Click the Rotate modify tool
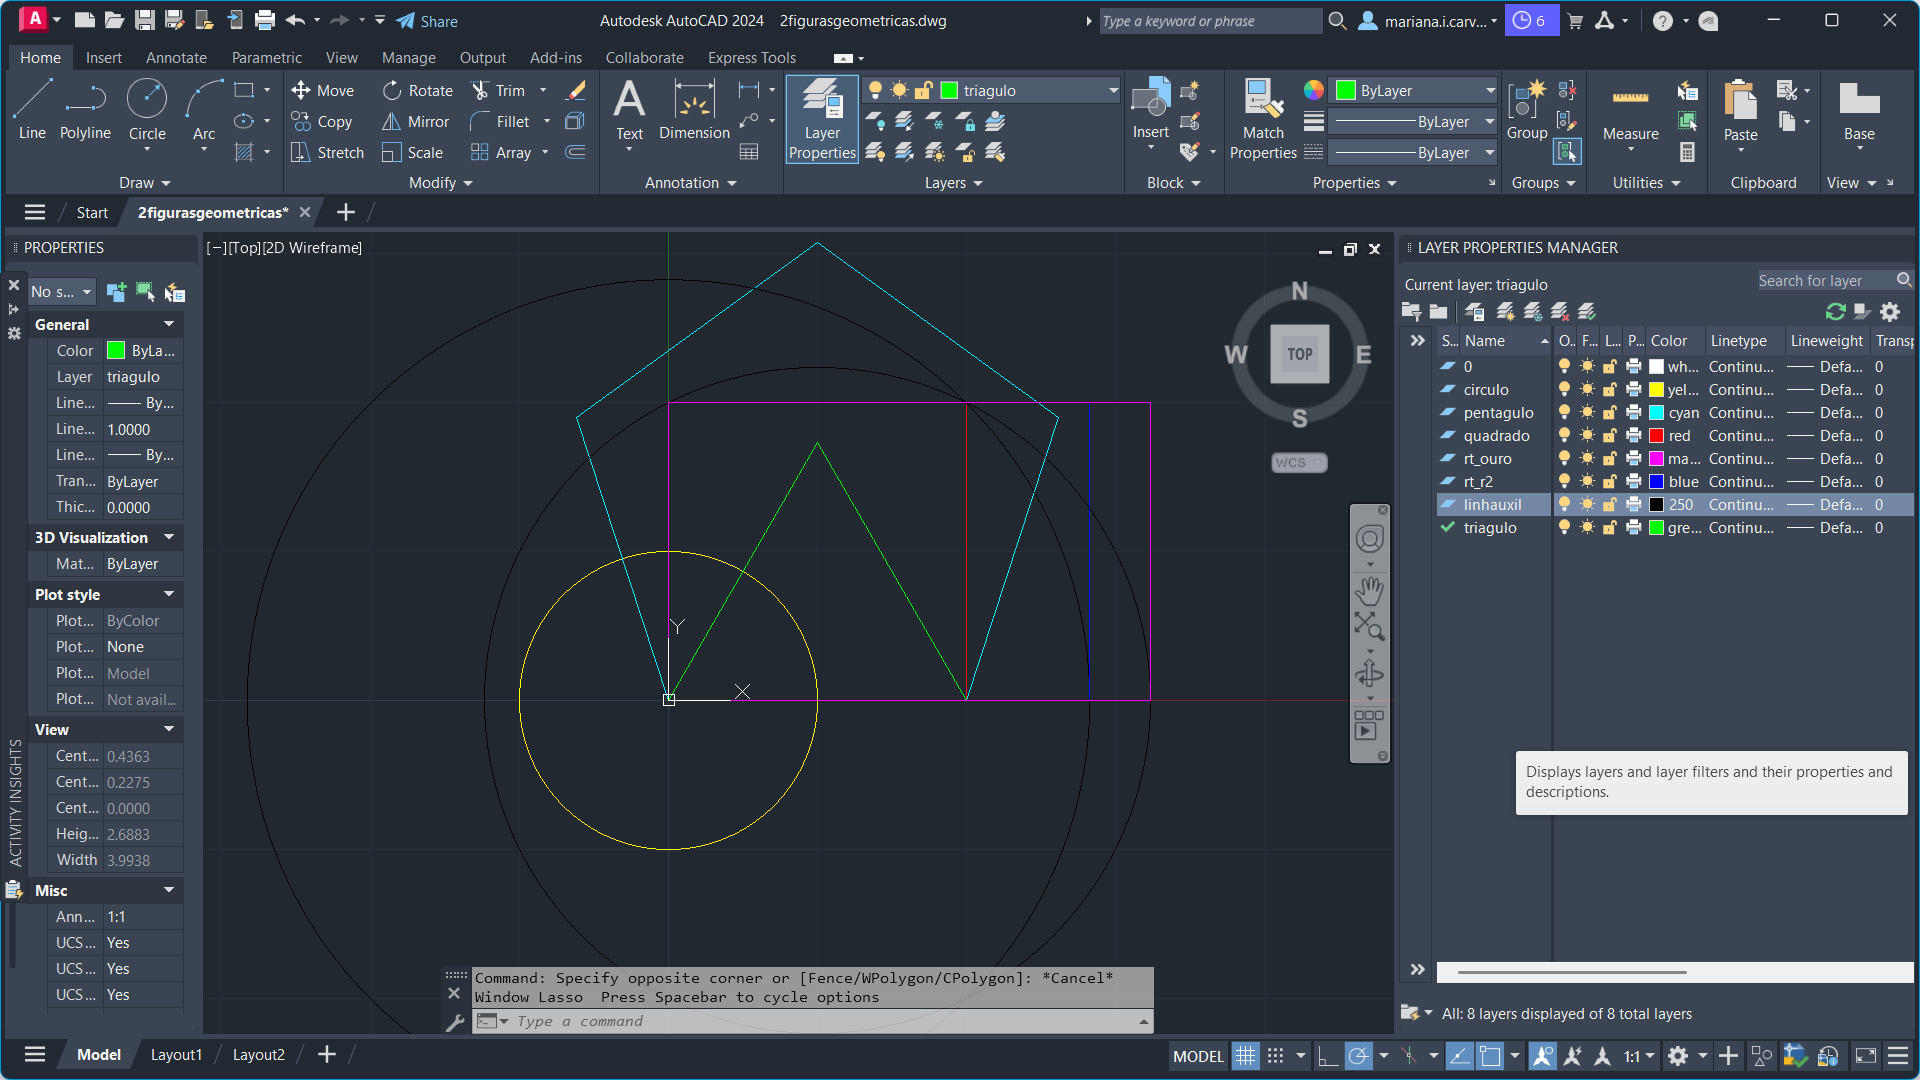1920x1080 pixels. pyautogui.click(x=418, y=90)
